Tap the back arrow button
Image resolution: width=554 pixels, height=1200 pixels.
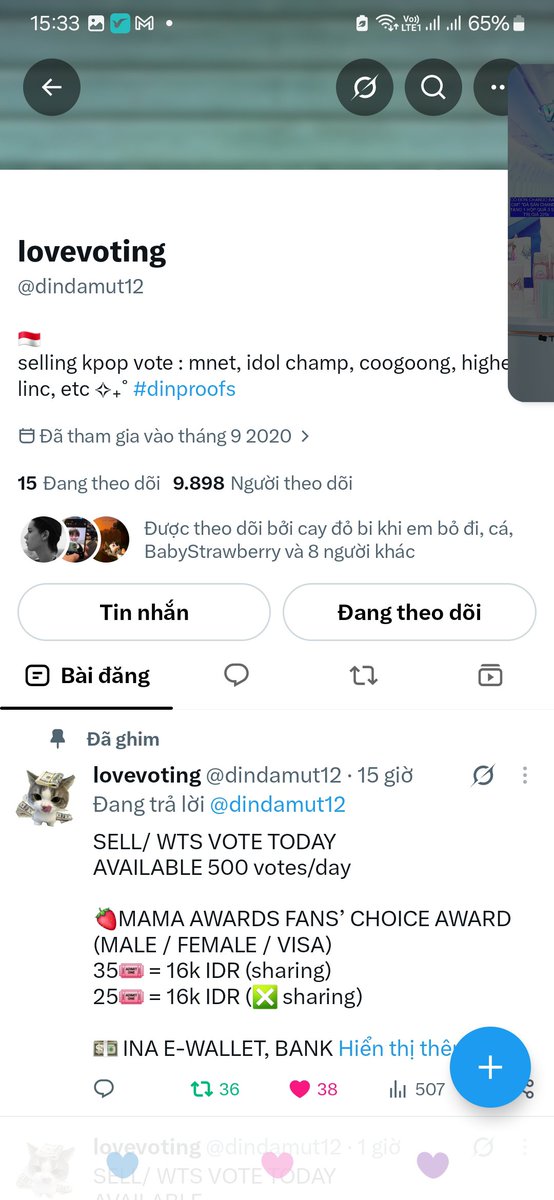click(x=51, y=88)
